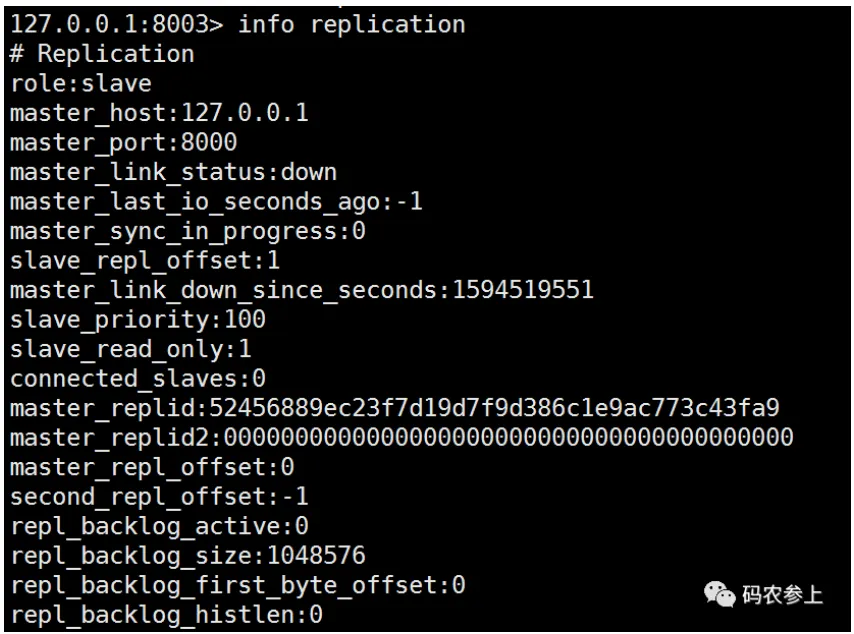This screenshot has height=634, width=854.
Task: Click the role:slave line
Action: [81, 83]
